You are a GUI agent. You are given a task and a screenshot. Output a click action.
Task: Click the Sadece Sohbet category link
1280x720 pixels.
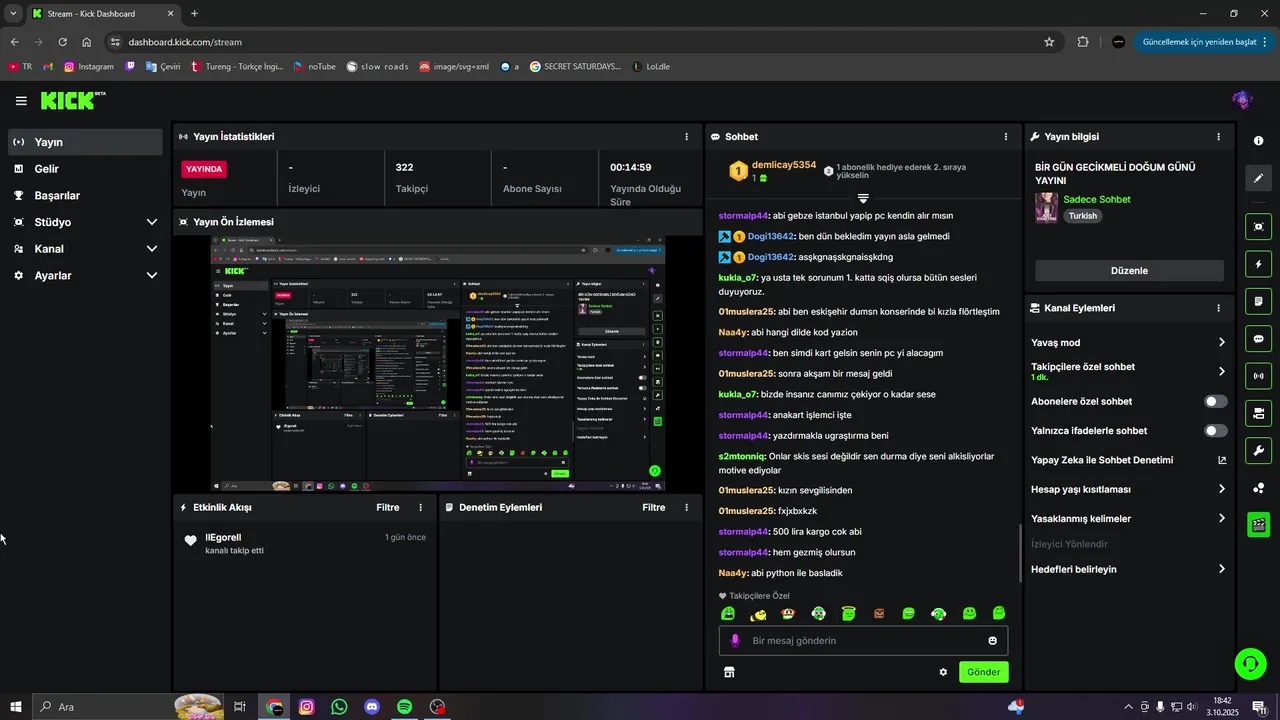[1097, 200]
